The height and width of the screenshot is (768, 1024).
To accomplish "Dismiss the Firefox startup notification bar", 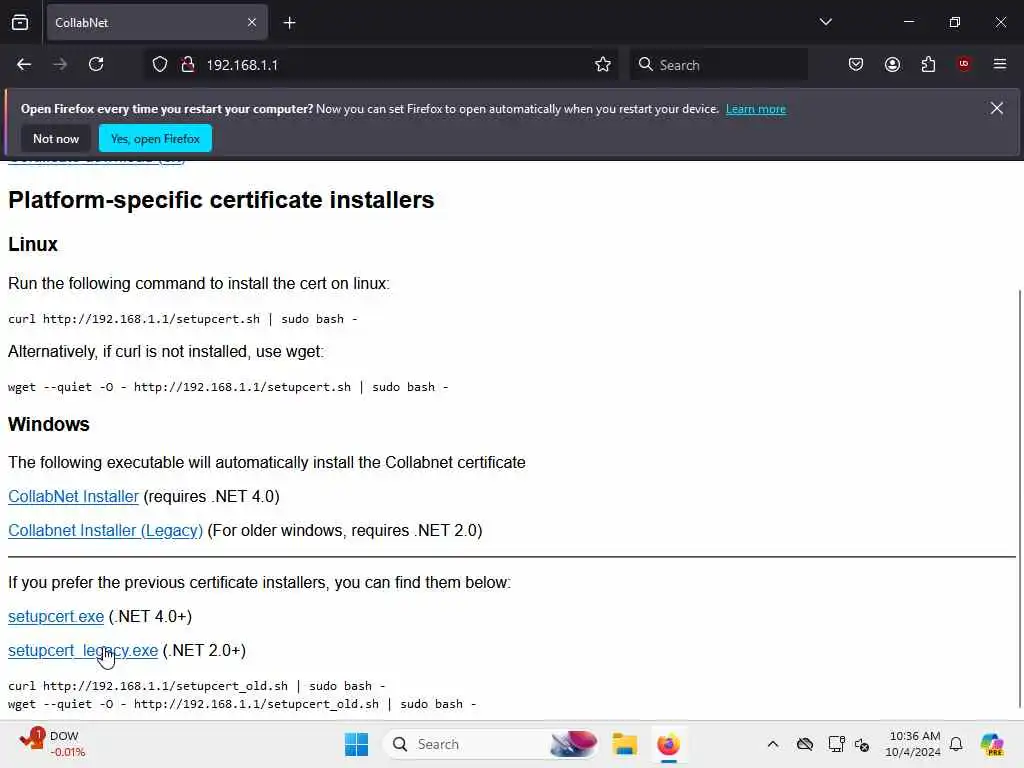I will [x=997, y=108].
